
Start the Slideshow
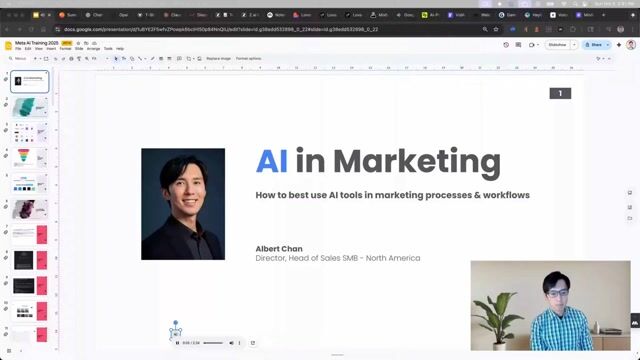point(558,45)
